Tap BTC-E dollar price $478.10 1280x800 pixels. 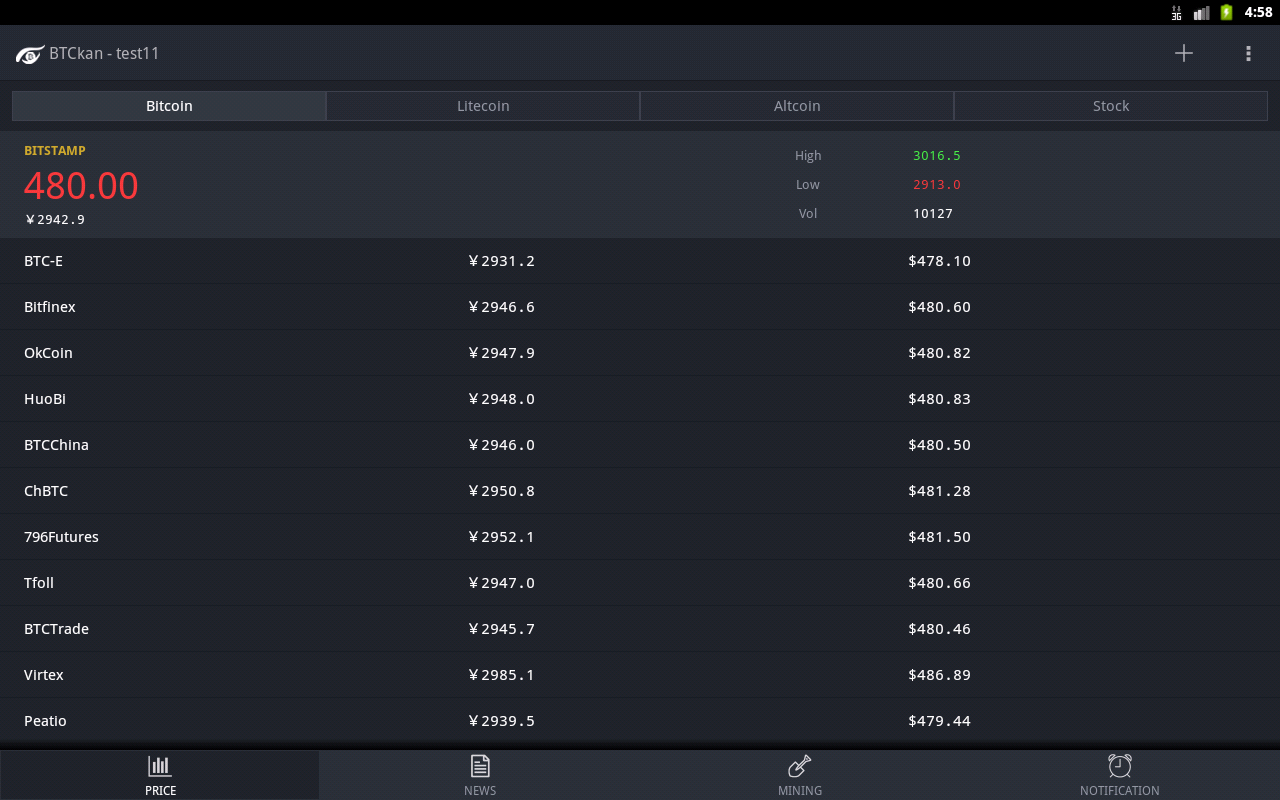click(x=940, y=261)
